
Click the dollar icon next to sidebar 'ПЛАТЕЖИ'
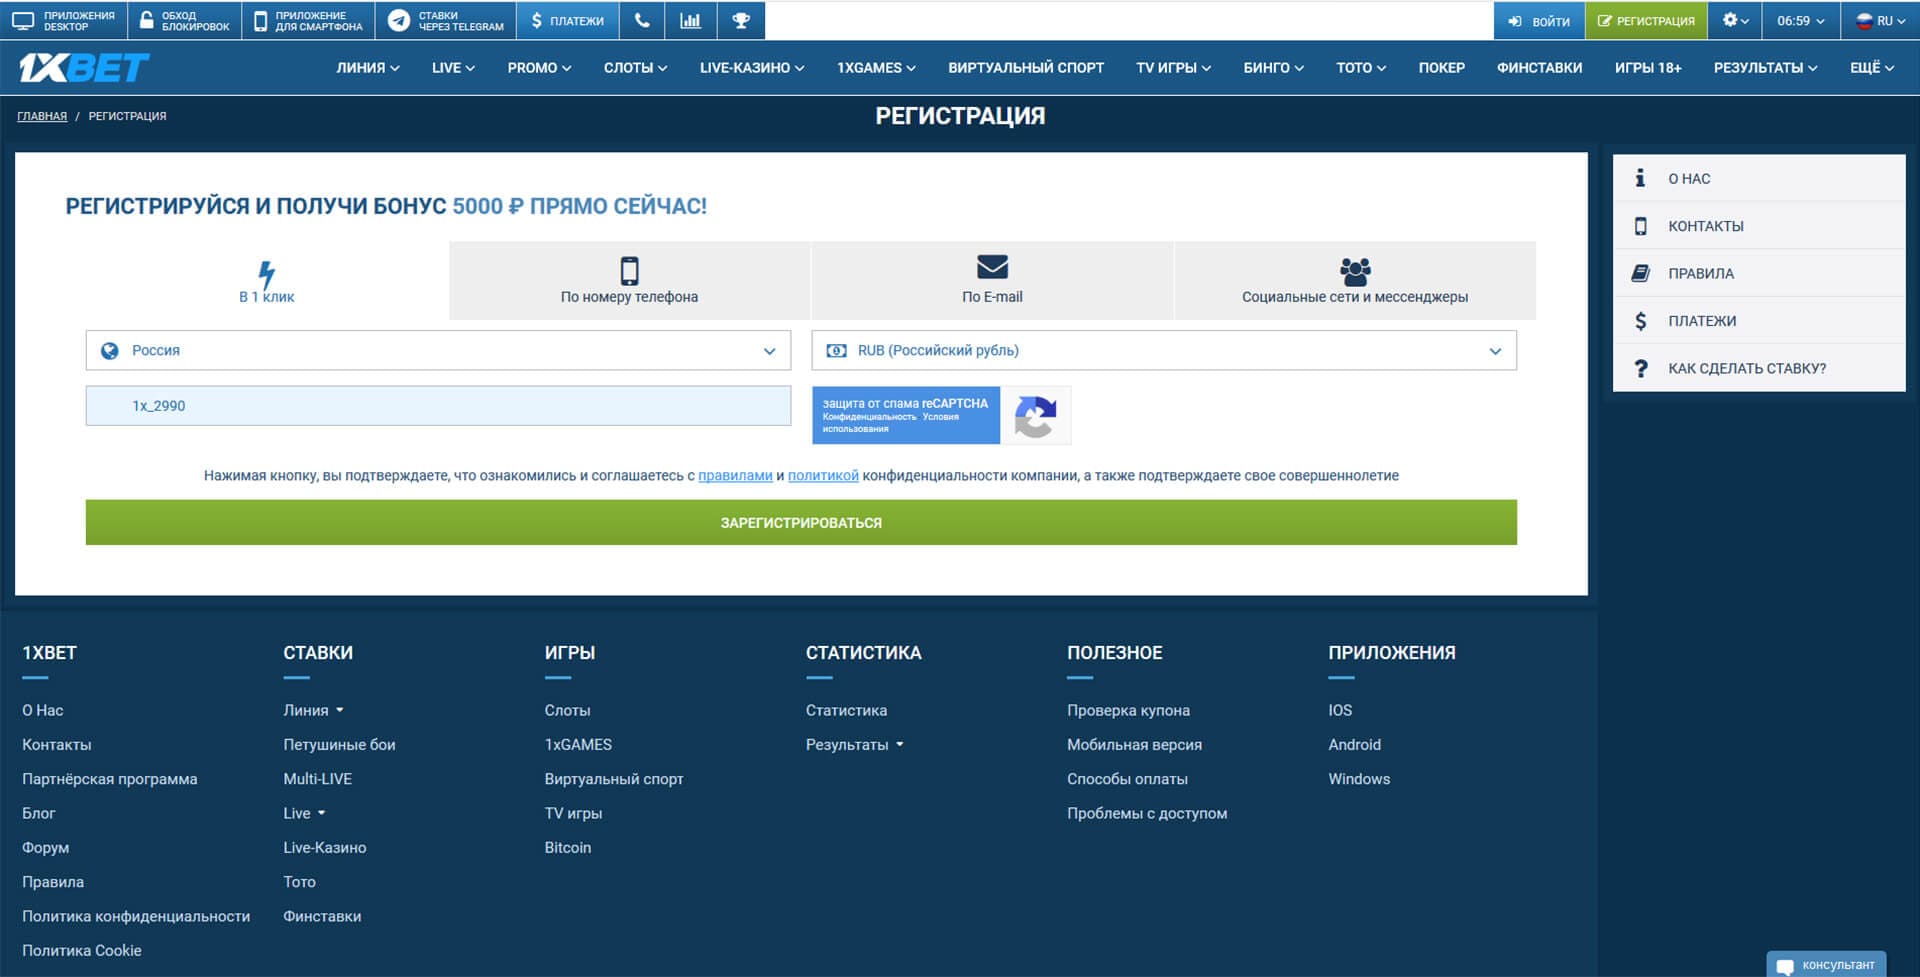[x=1640, y=321]
